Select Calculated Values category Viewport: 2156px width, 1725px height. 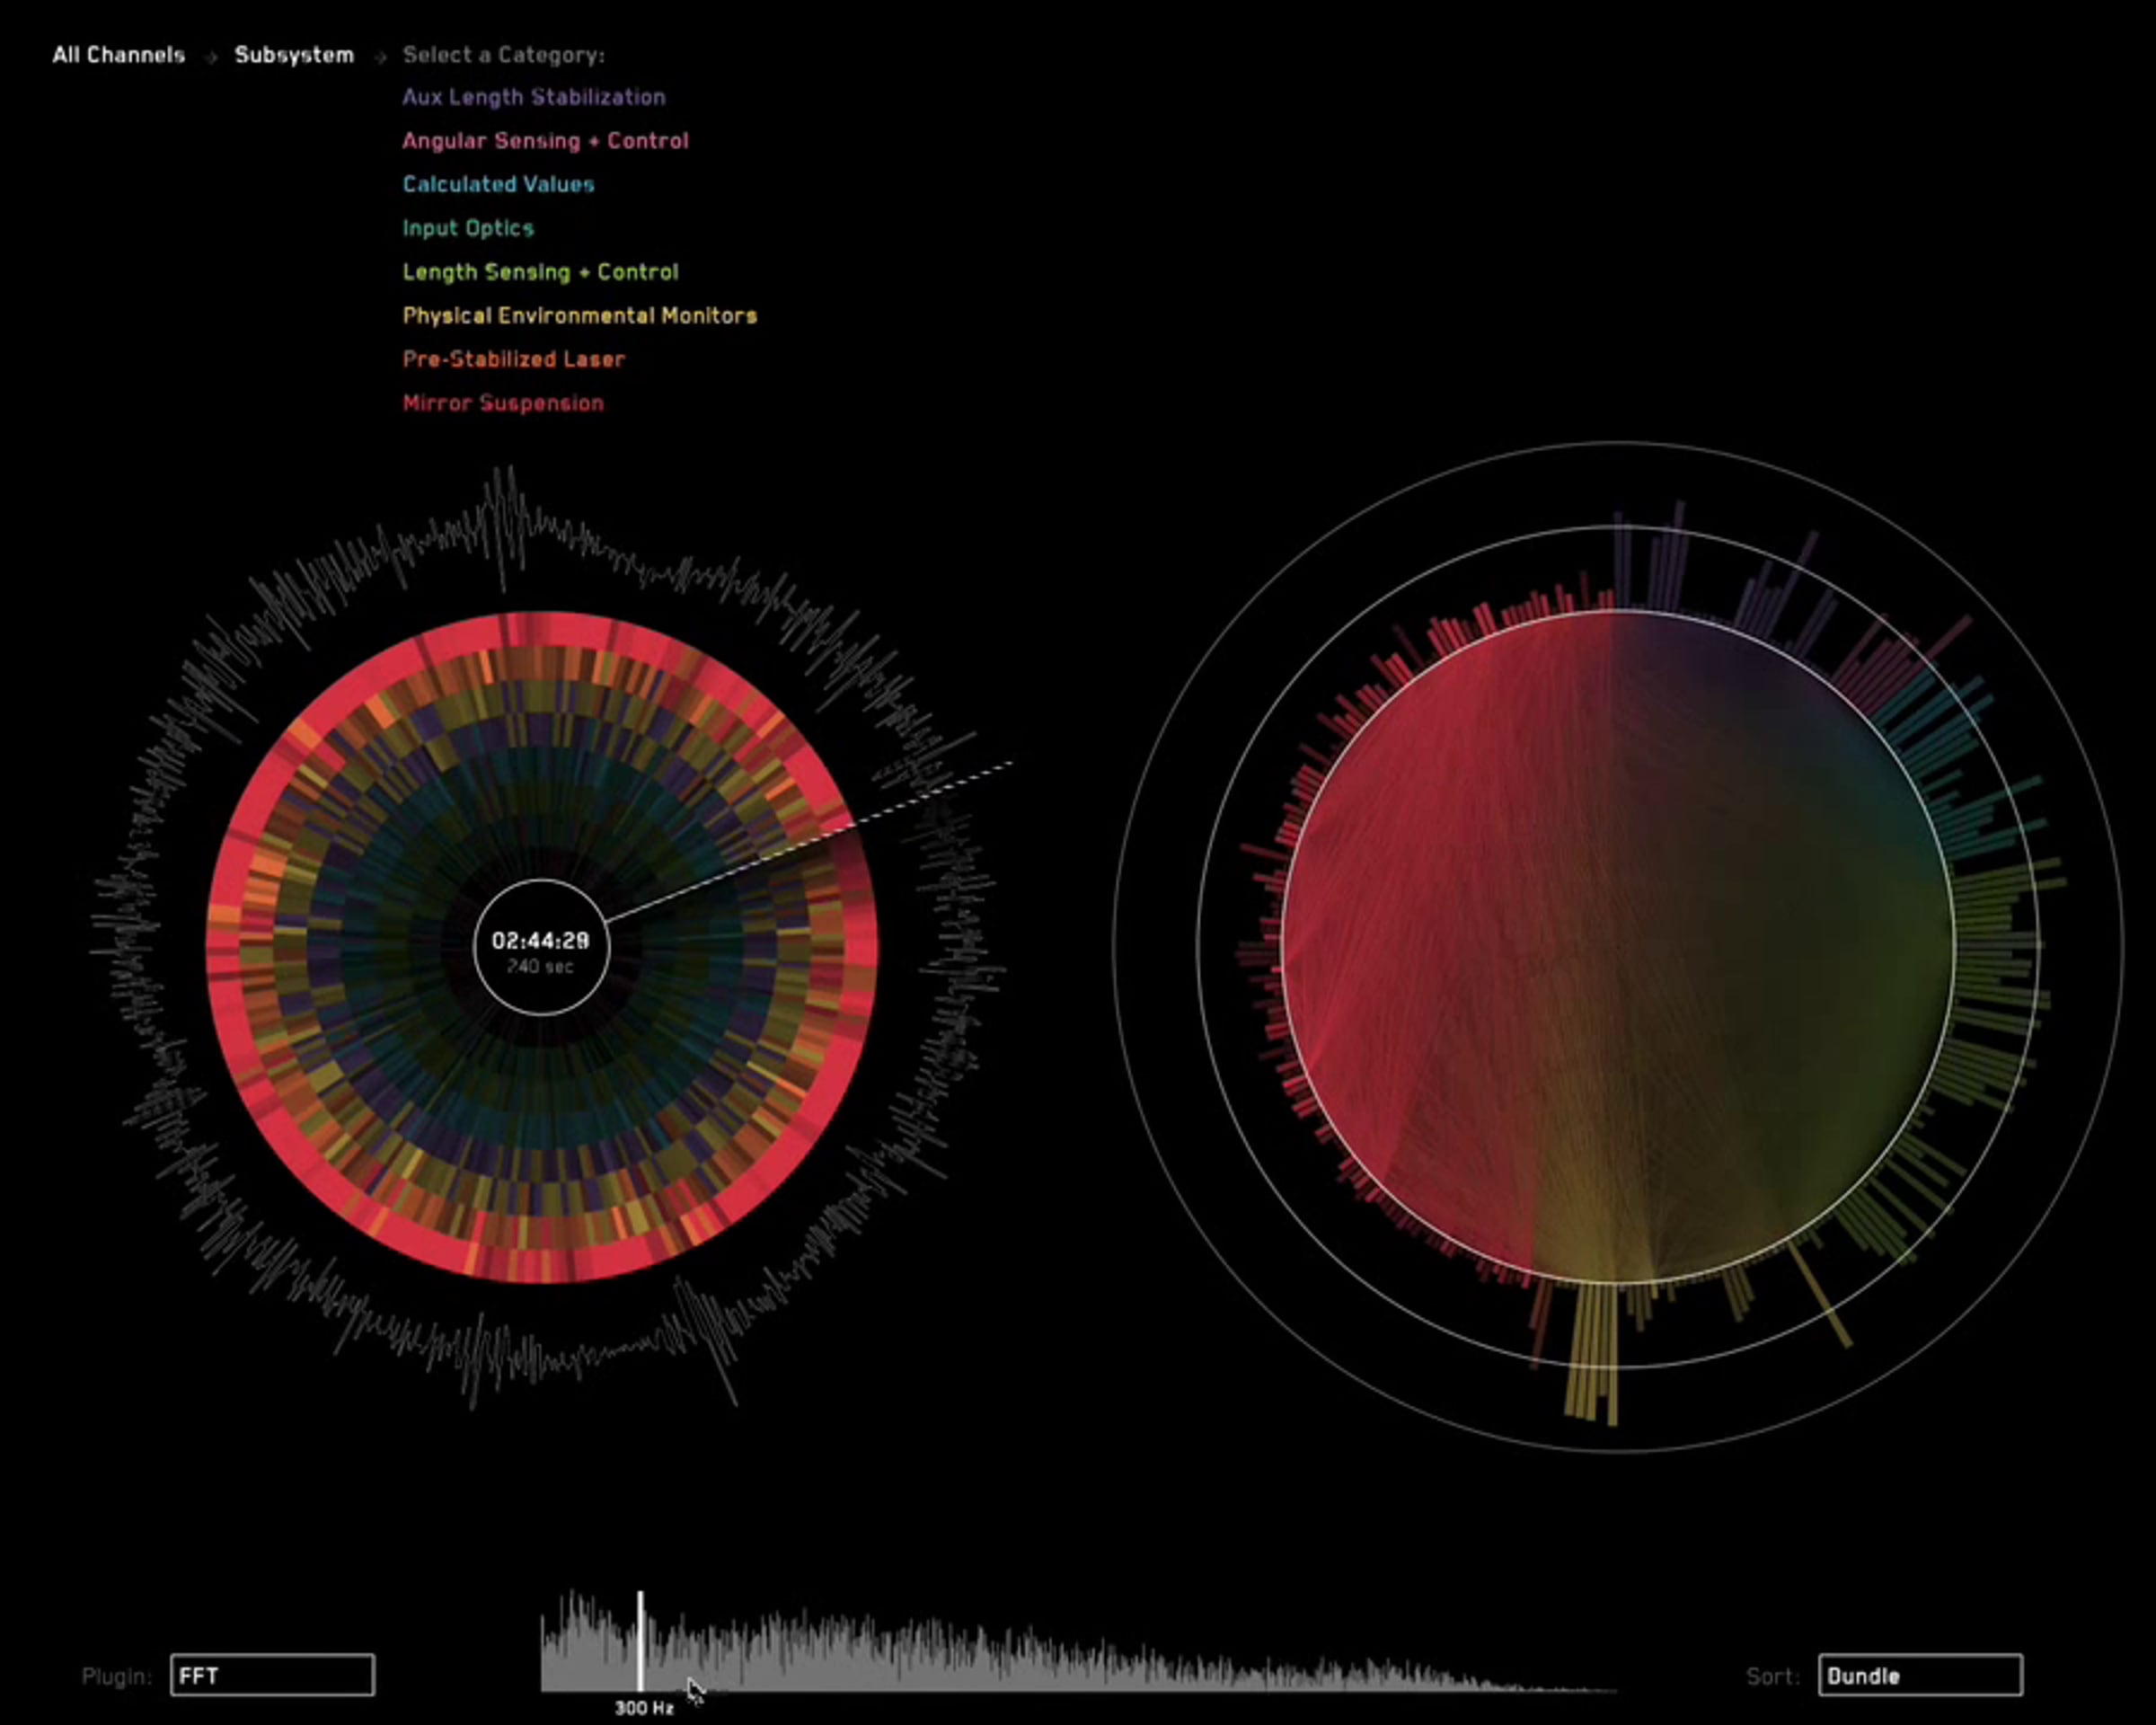(x=498, y=184)
